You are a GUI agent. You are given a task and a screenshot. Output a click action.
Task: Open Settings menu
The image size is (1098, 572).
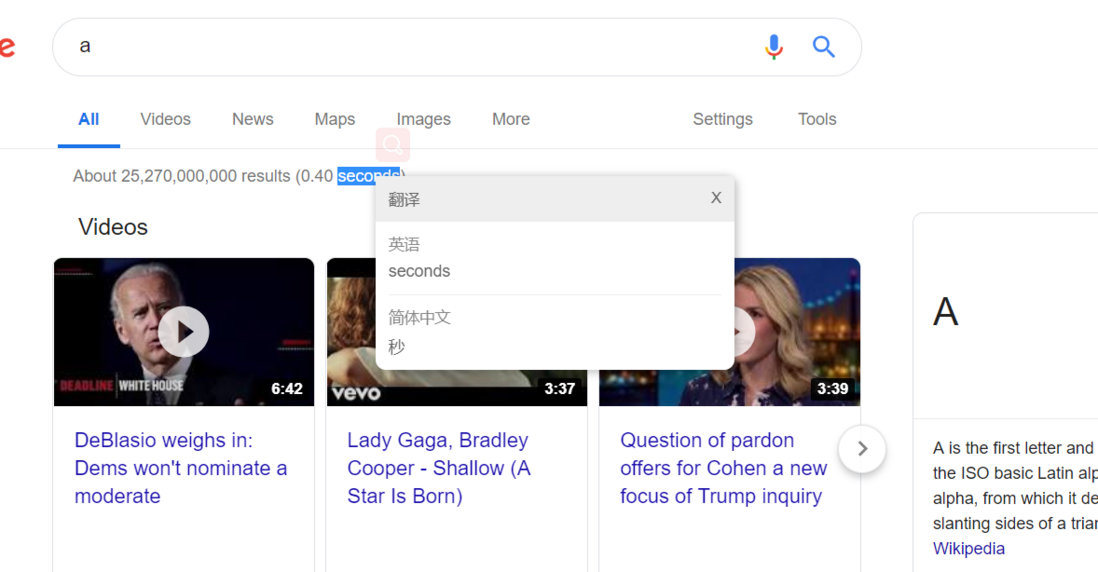click(723, 119)
